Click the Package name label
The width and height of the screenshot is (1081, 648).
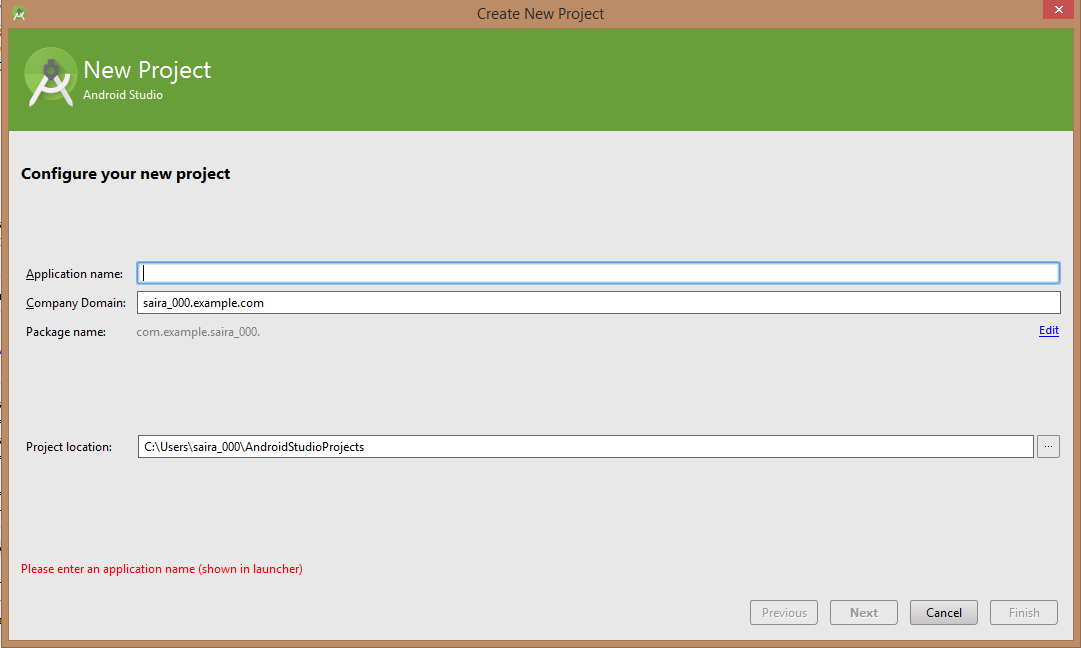point(66,331)
